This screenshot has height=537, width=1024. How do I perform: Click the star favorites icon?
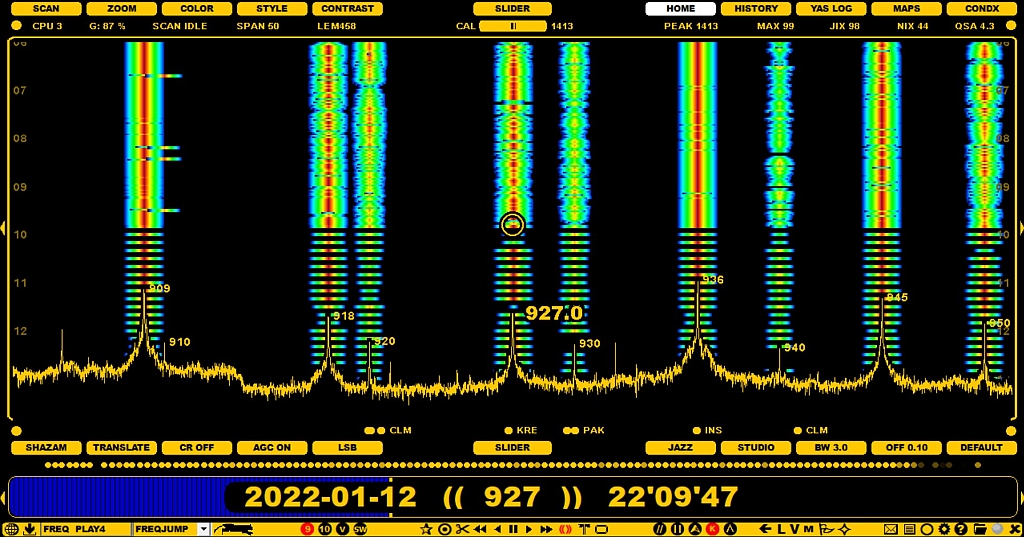tap(427, 529)
